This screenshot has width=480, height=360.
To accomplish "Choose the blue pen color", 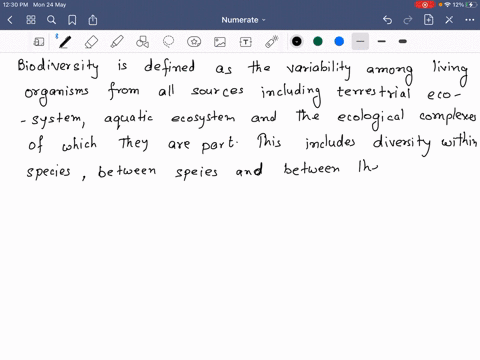I will pos(339,41).
